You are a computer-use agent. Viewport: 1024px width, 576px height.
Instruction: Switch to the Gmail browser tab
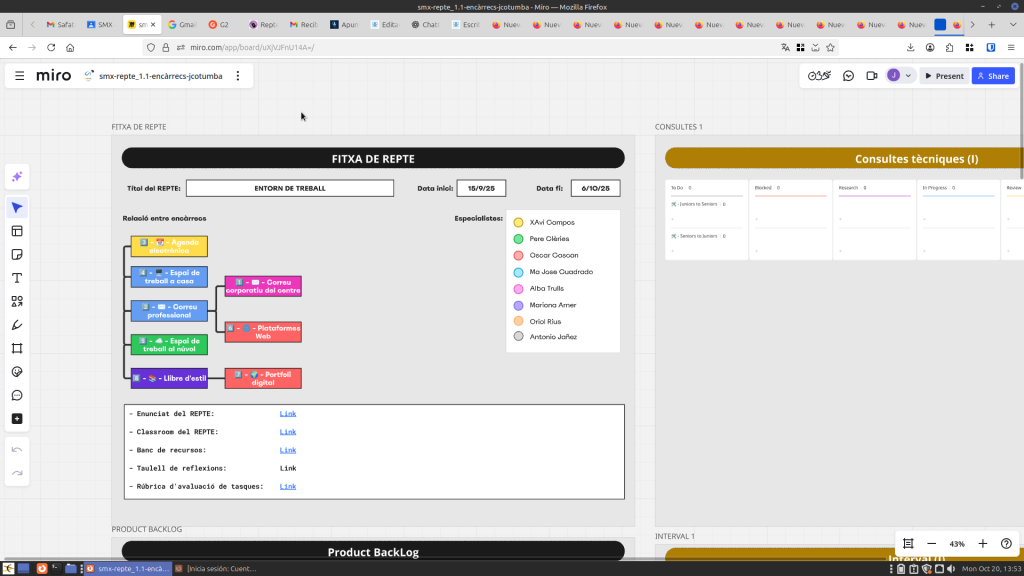pyautogui.click(x=182, y=24)
